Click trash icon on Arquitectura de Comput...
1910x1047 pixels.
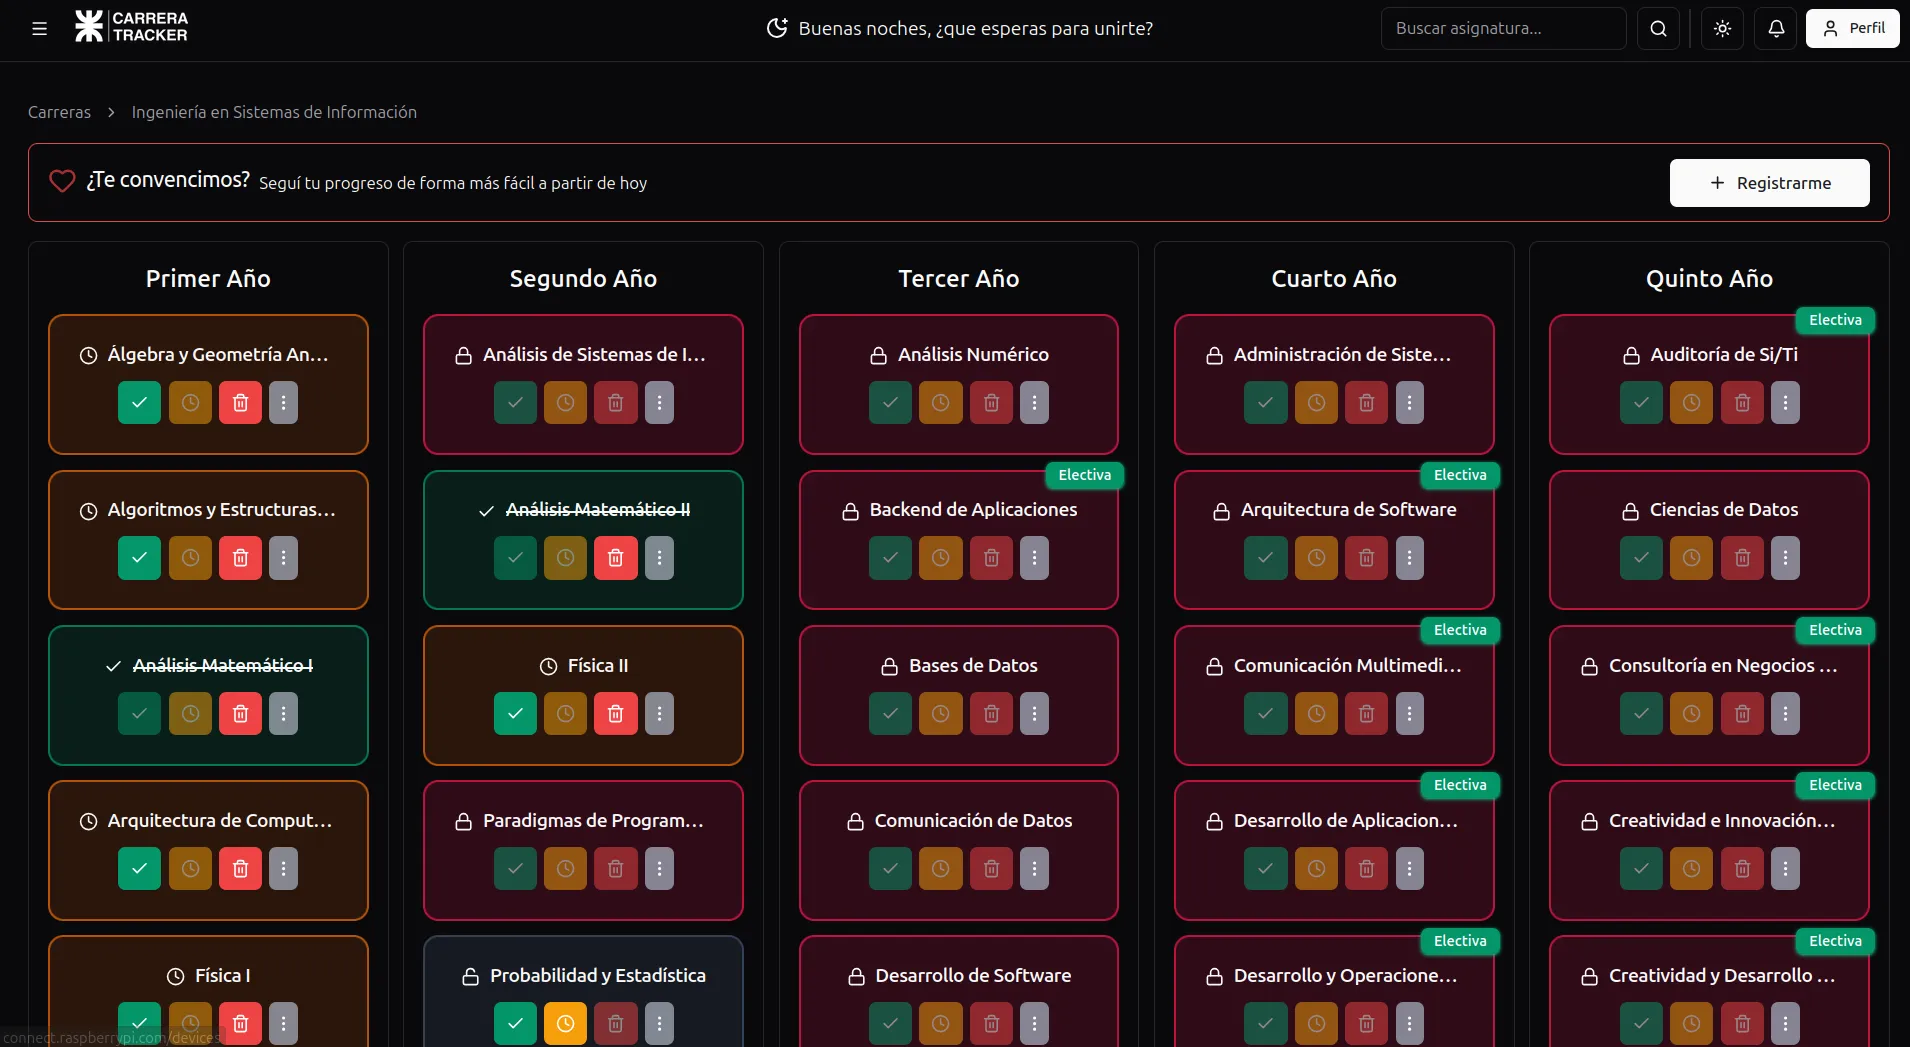click(x=240, y=869)
